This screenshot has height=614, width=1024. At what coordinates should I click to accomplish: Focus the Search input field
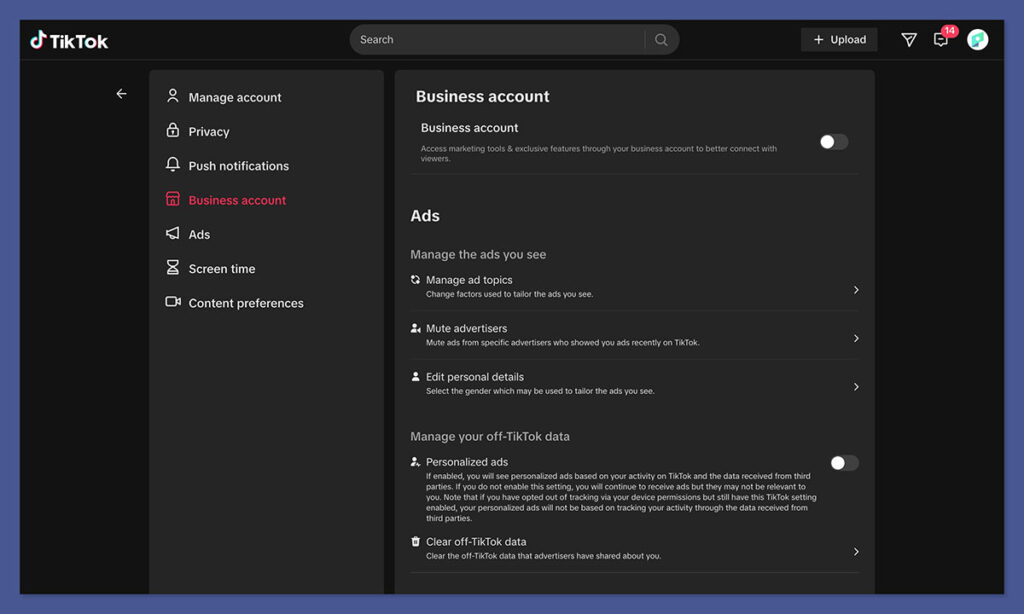click(497, 40)
